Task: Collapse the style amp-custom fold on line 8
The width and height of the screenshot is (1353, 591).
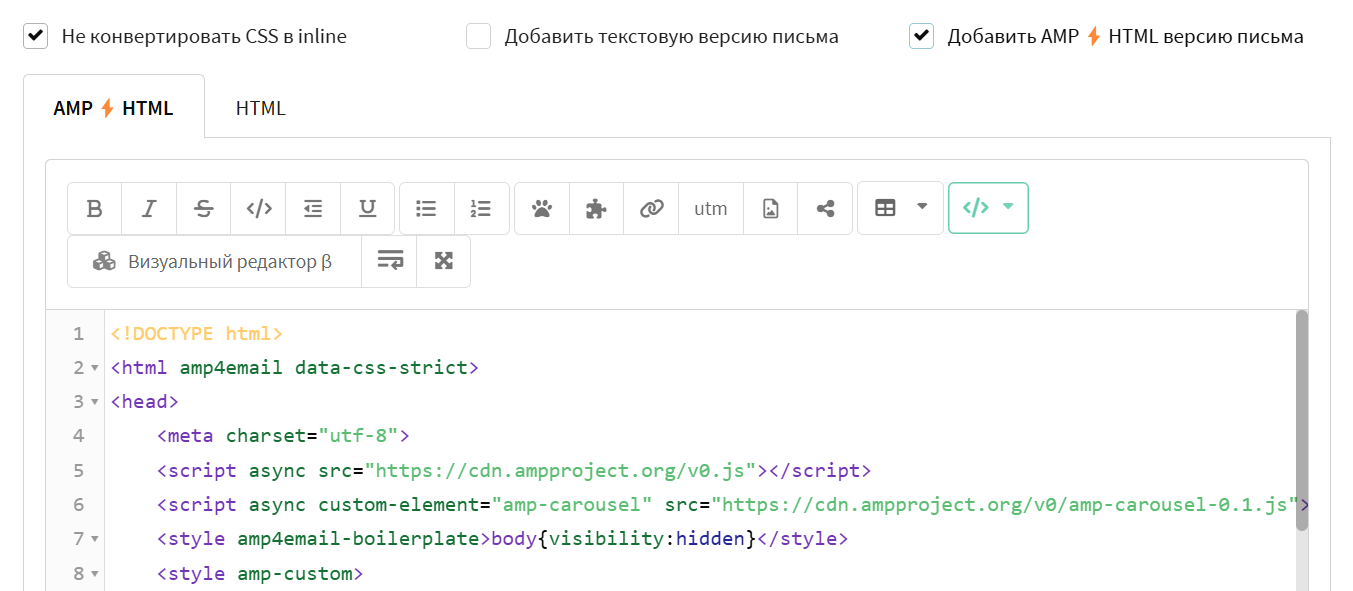Action: [95, 574]
